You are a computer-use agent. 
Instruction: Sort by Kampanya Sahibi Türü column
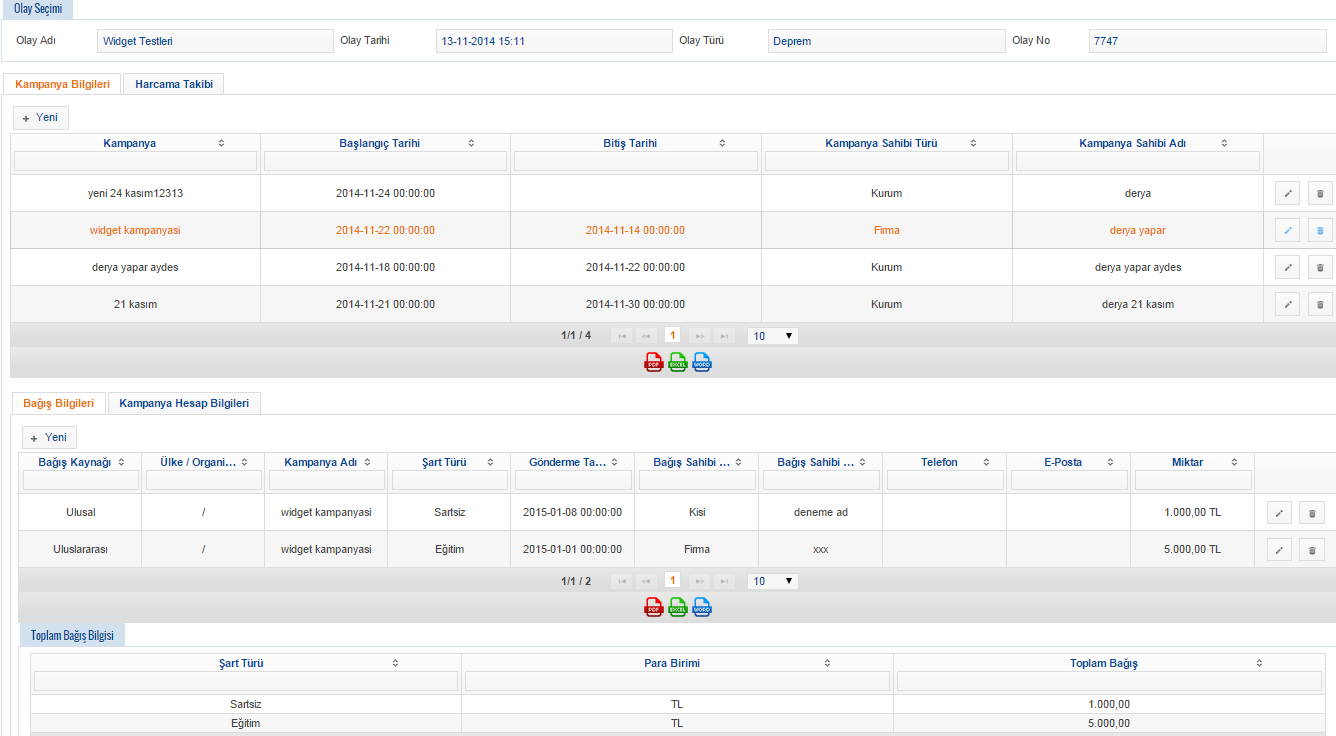tap(973, 144)
